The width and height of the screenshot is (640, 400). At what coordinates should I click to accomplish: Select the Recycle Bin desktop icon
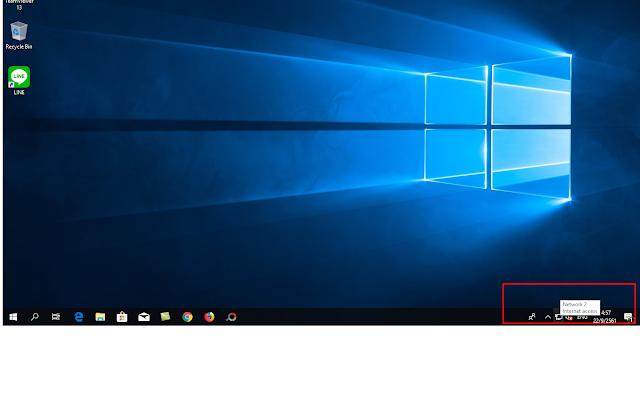click(x=19, y=36)
